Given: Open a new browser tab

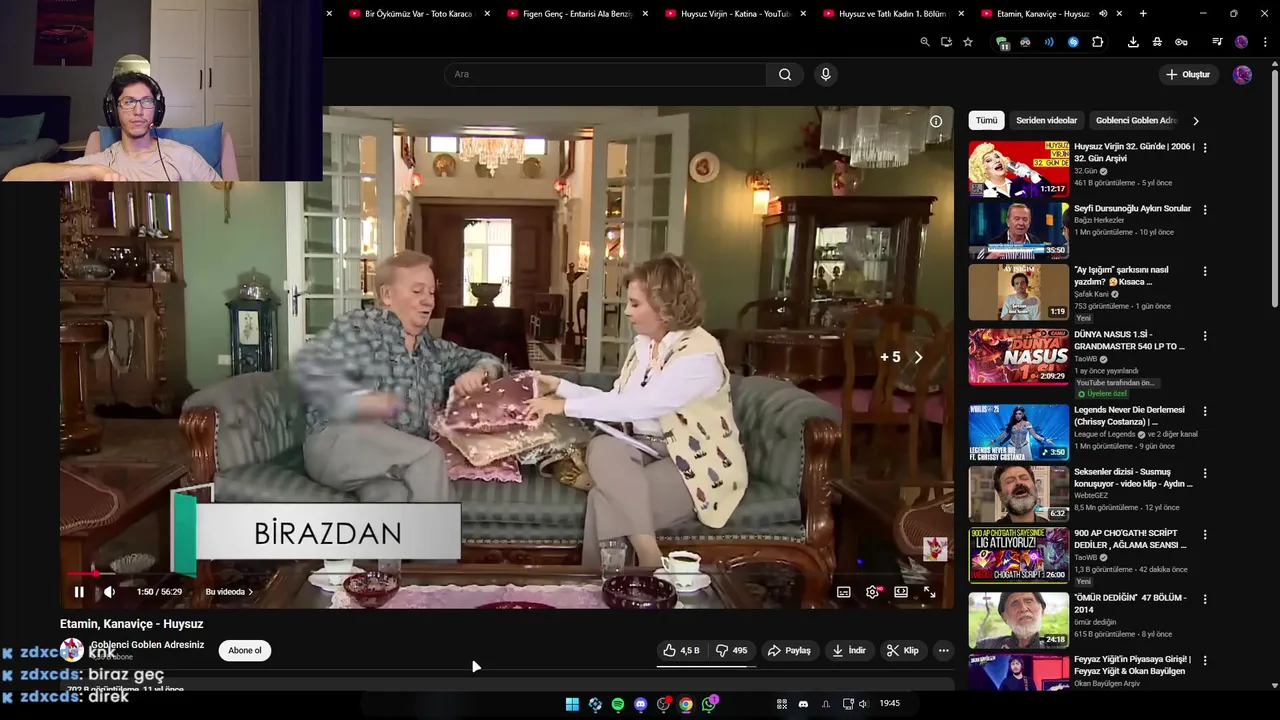Looking at the screenshot, I should (x=1143, y=14).
